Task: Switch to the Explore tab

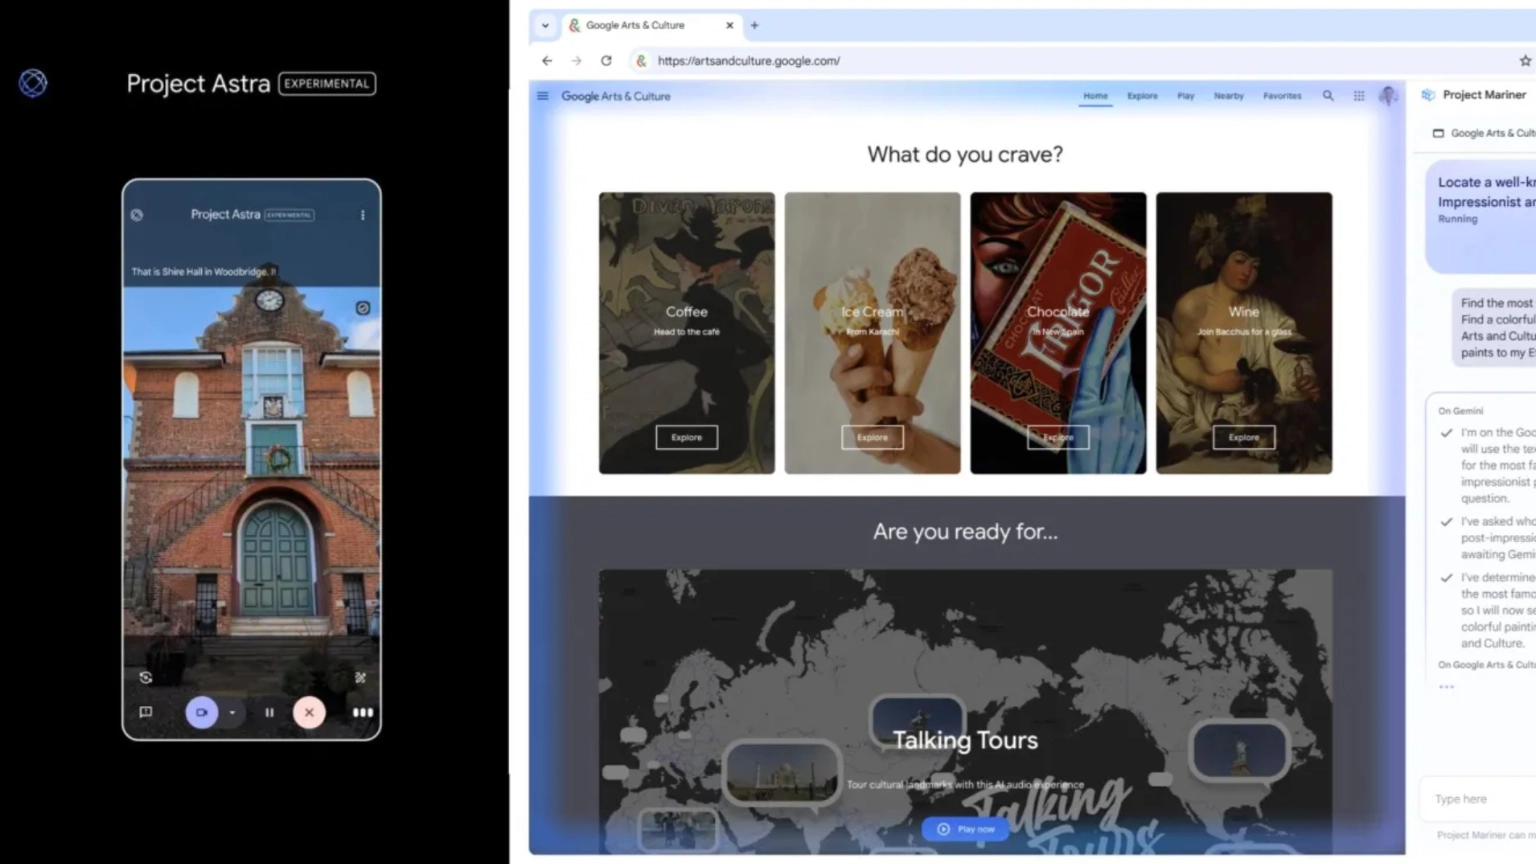Action: point(1142,96)
